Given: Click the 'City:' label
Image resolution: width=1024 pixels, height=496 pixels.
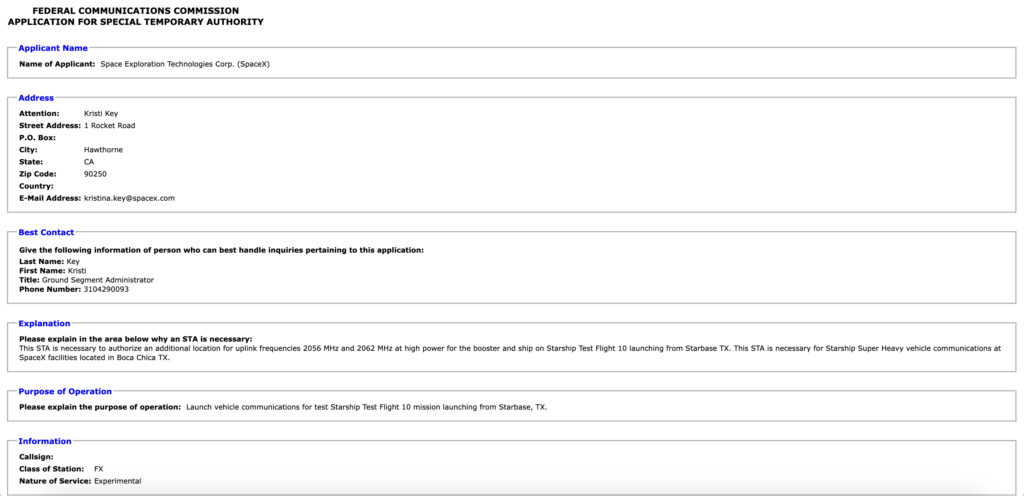Looking at the screenshot, I should point(28,149).
